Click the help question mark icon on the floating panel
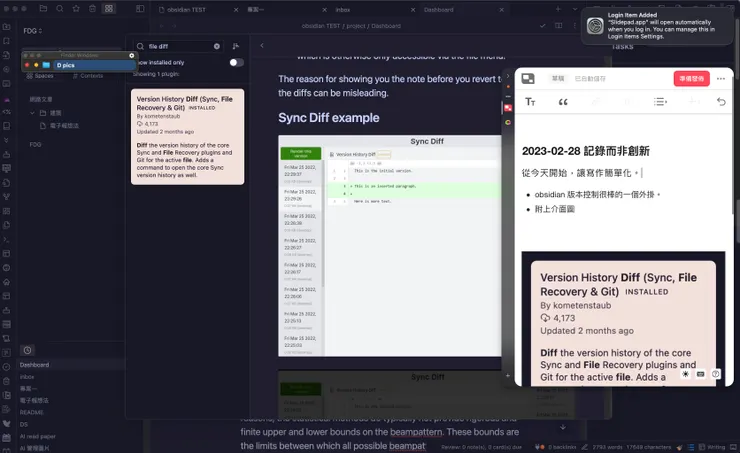The width and height of the screenshot is (740, 453). (715, 374)
